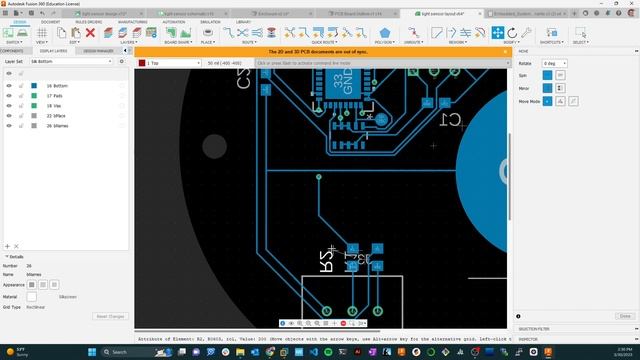This screenshot has height=360, width=640.
Task: Expand the ROUTE toolbar menu
Action: coord(249,42)
